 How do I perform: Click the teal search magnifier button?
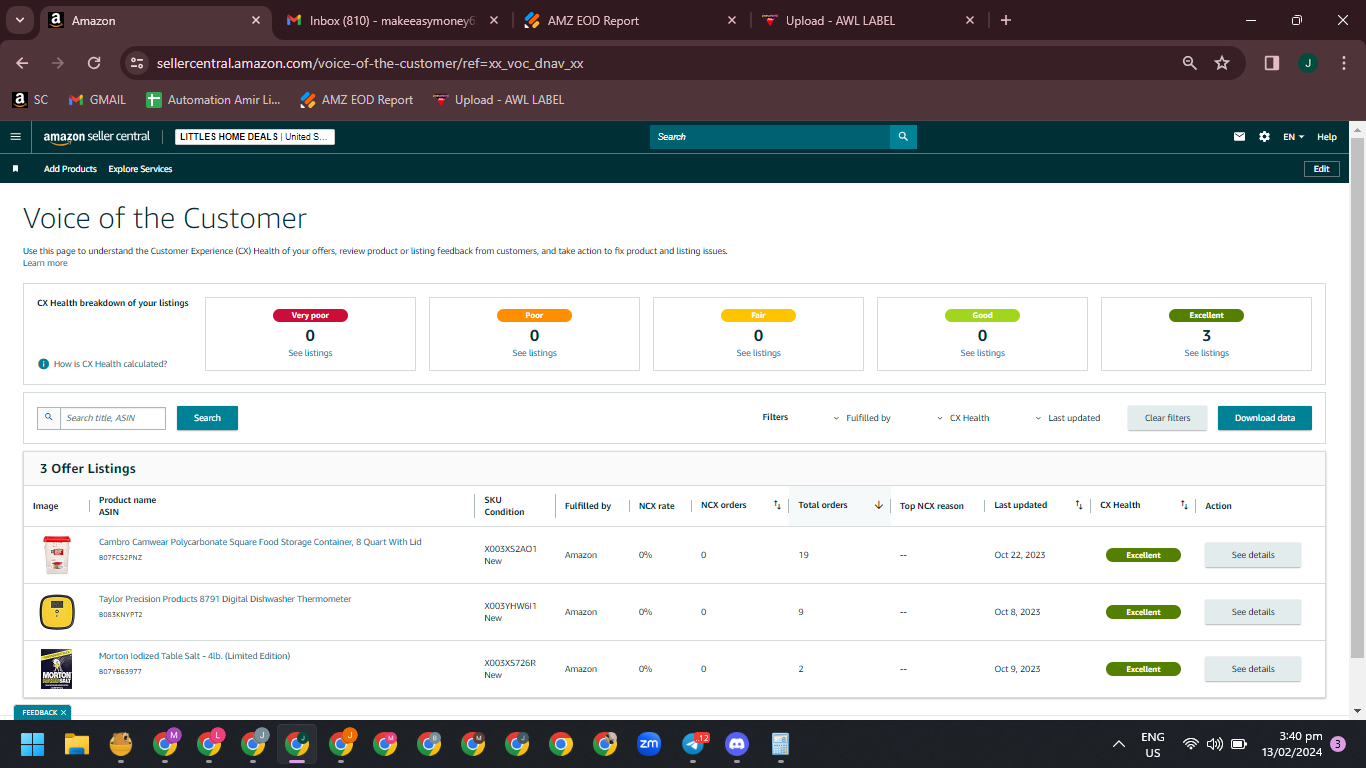903,136
